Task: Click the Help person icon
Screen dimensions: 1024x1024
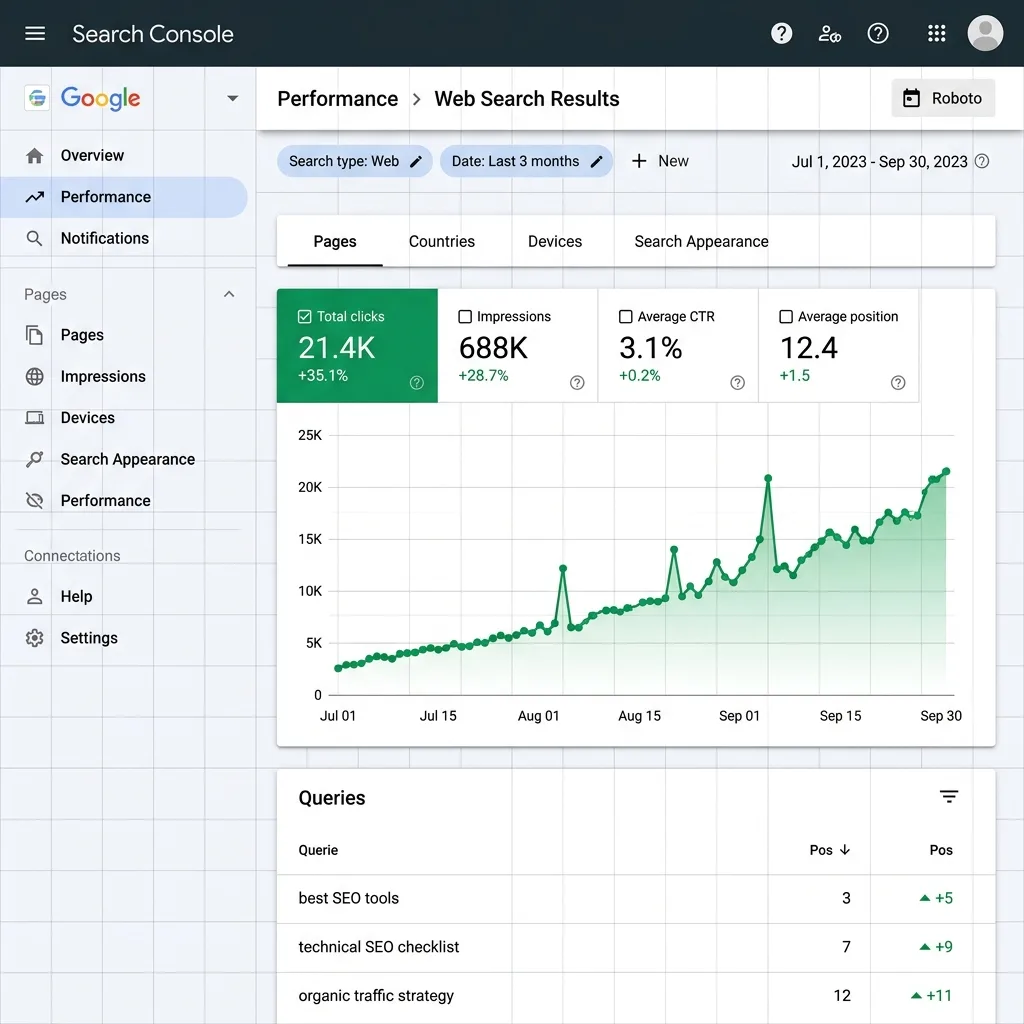Action: coord(35,596)
